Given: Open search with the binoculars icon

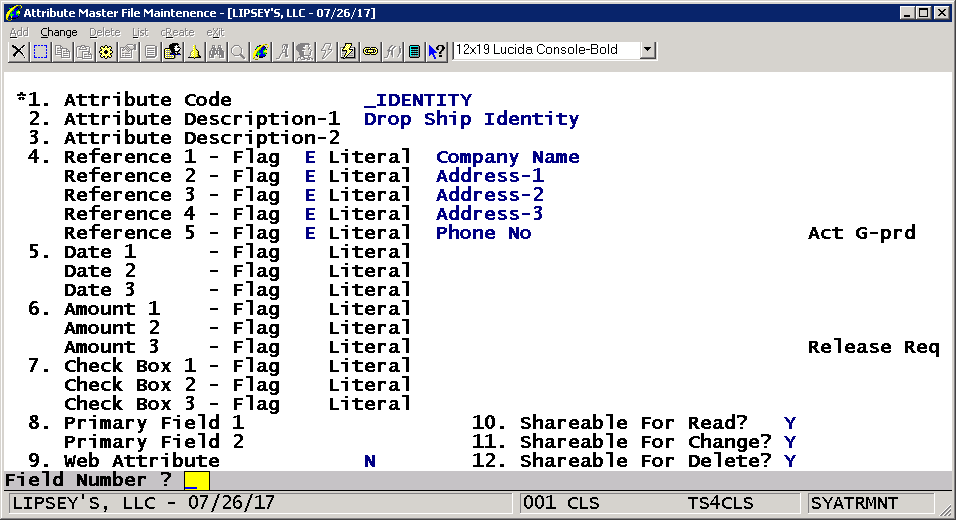Looking at the screenshot, I should [216, 51].
